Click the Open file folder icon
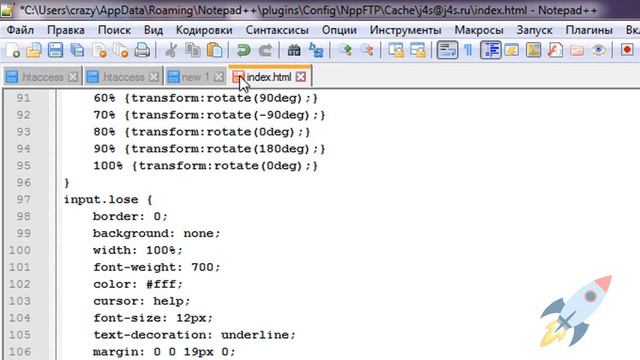Viewport: 640px width, 360px height. (34, 50)
